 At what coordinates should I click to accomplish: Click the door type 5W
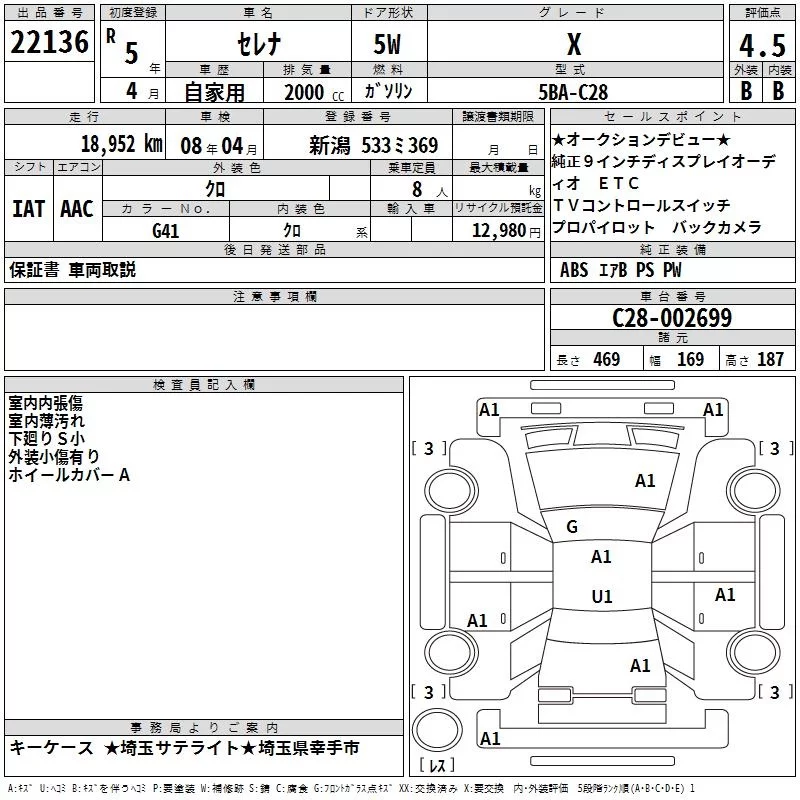pos(387,44)
